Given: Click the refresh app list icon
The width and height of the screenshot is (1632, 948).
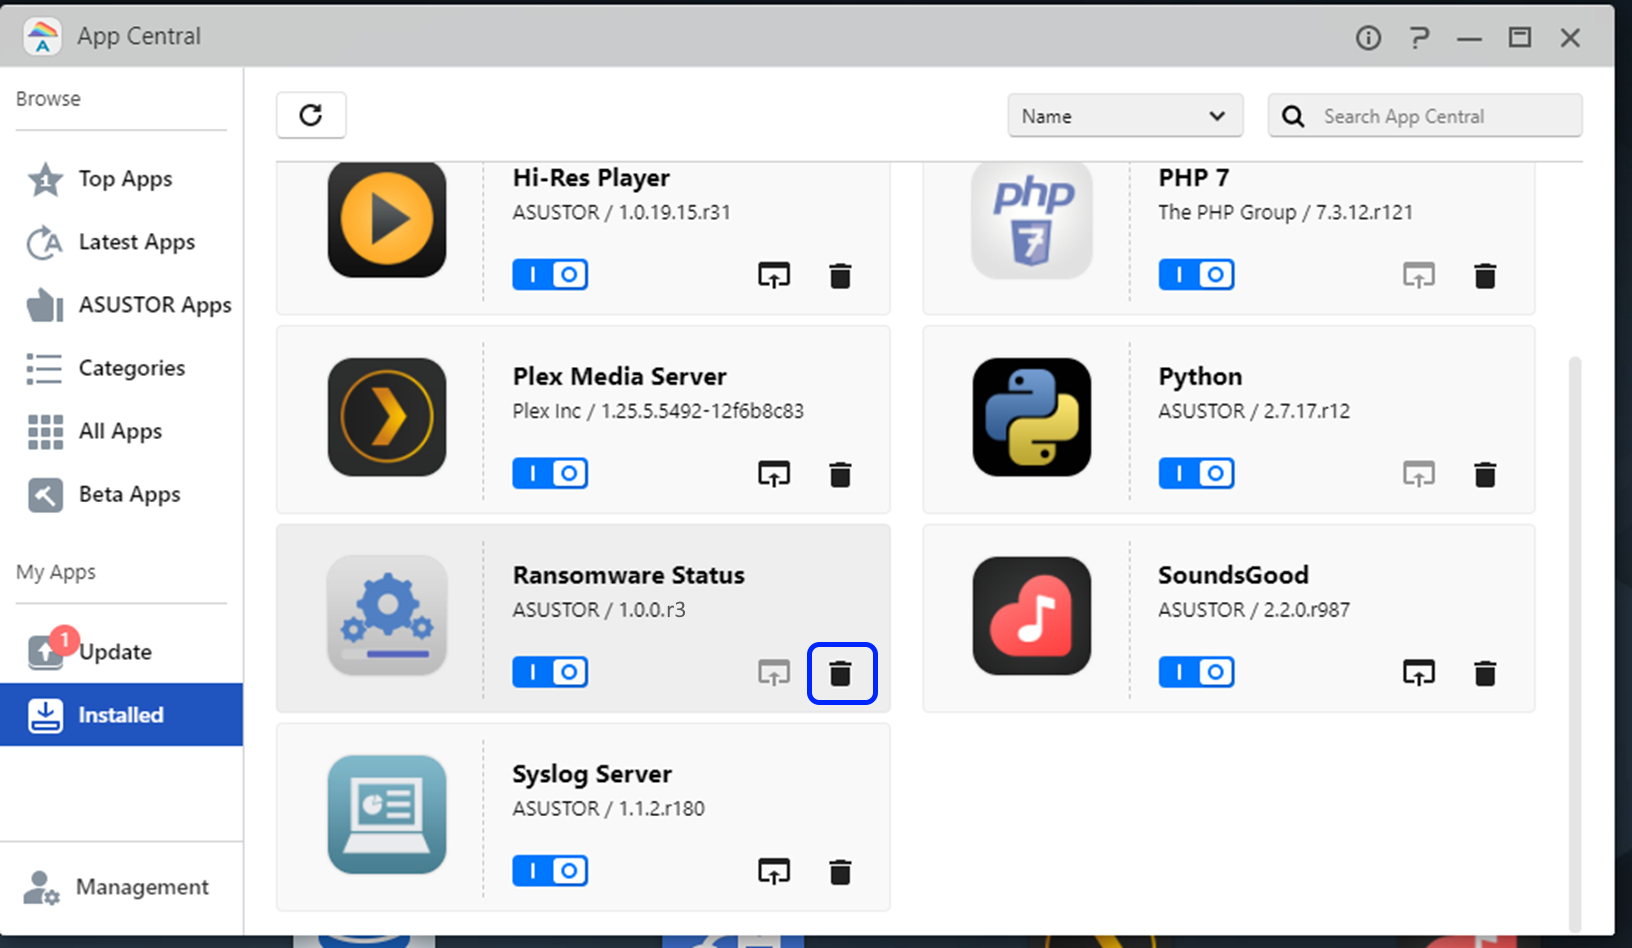Looking at the screenshot, I should click(311, 115).
